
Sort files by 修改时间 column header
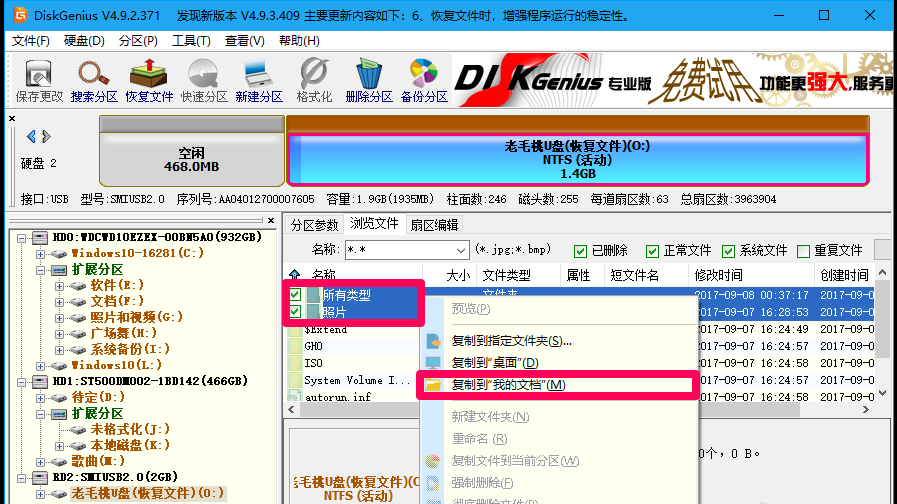pos(751,275)
